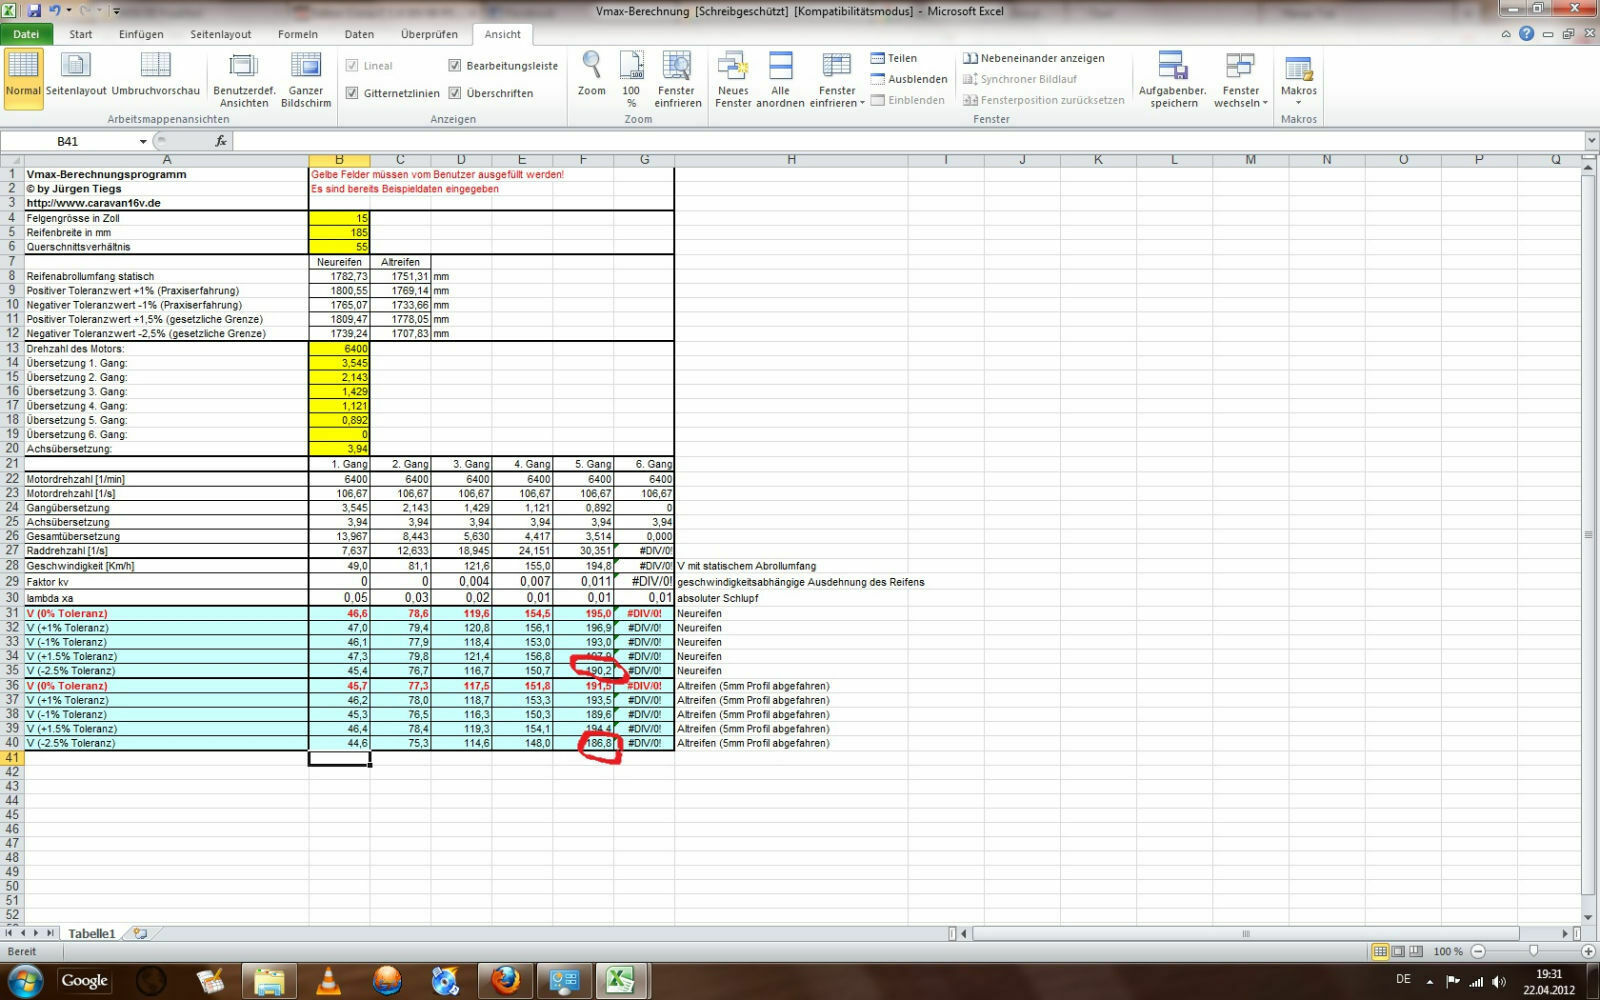
Task: Toggle the Überschriften checkbox
Action: [455, 93]
